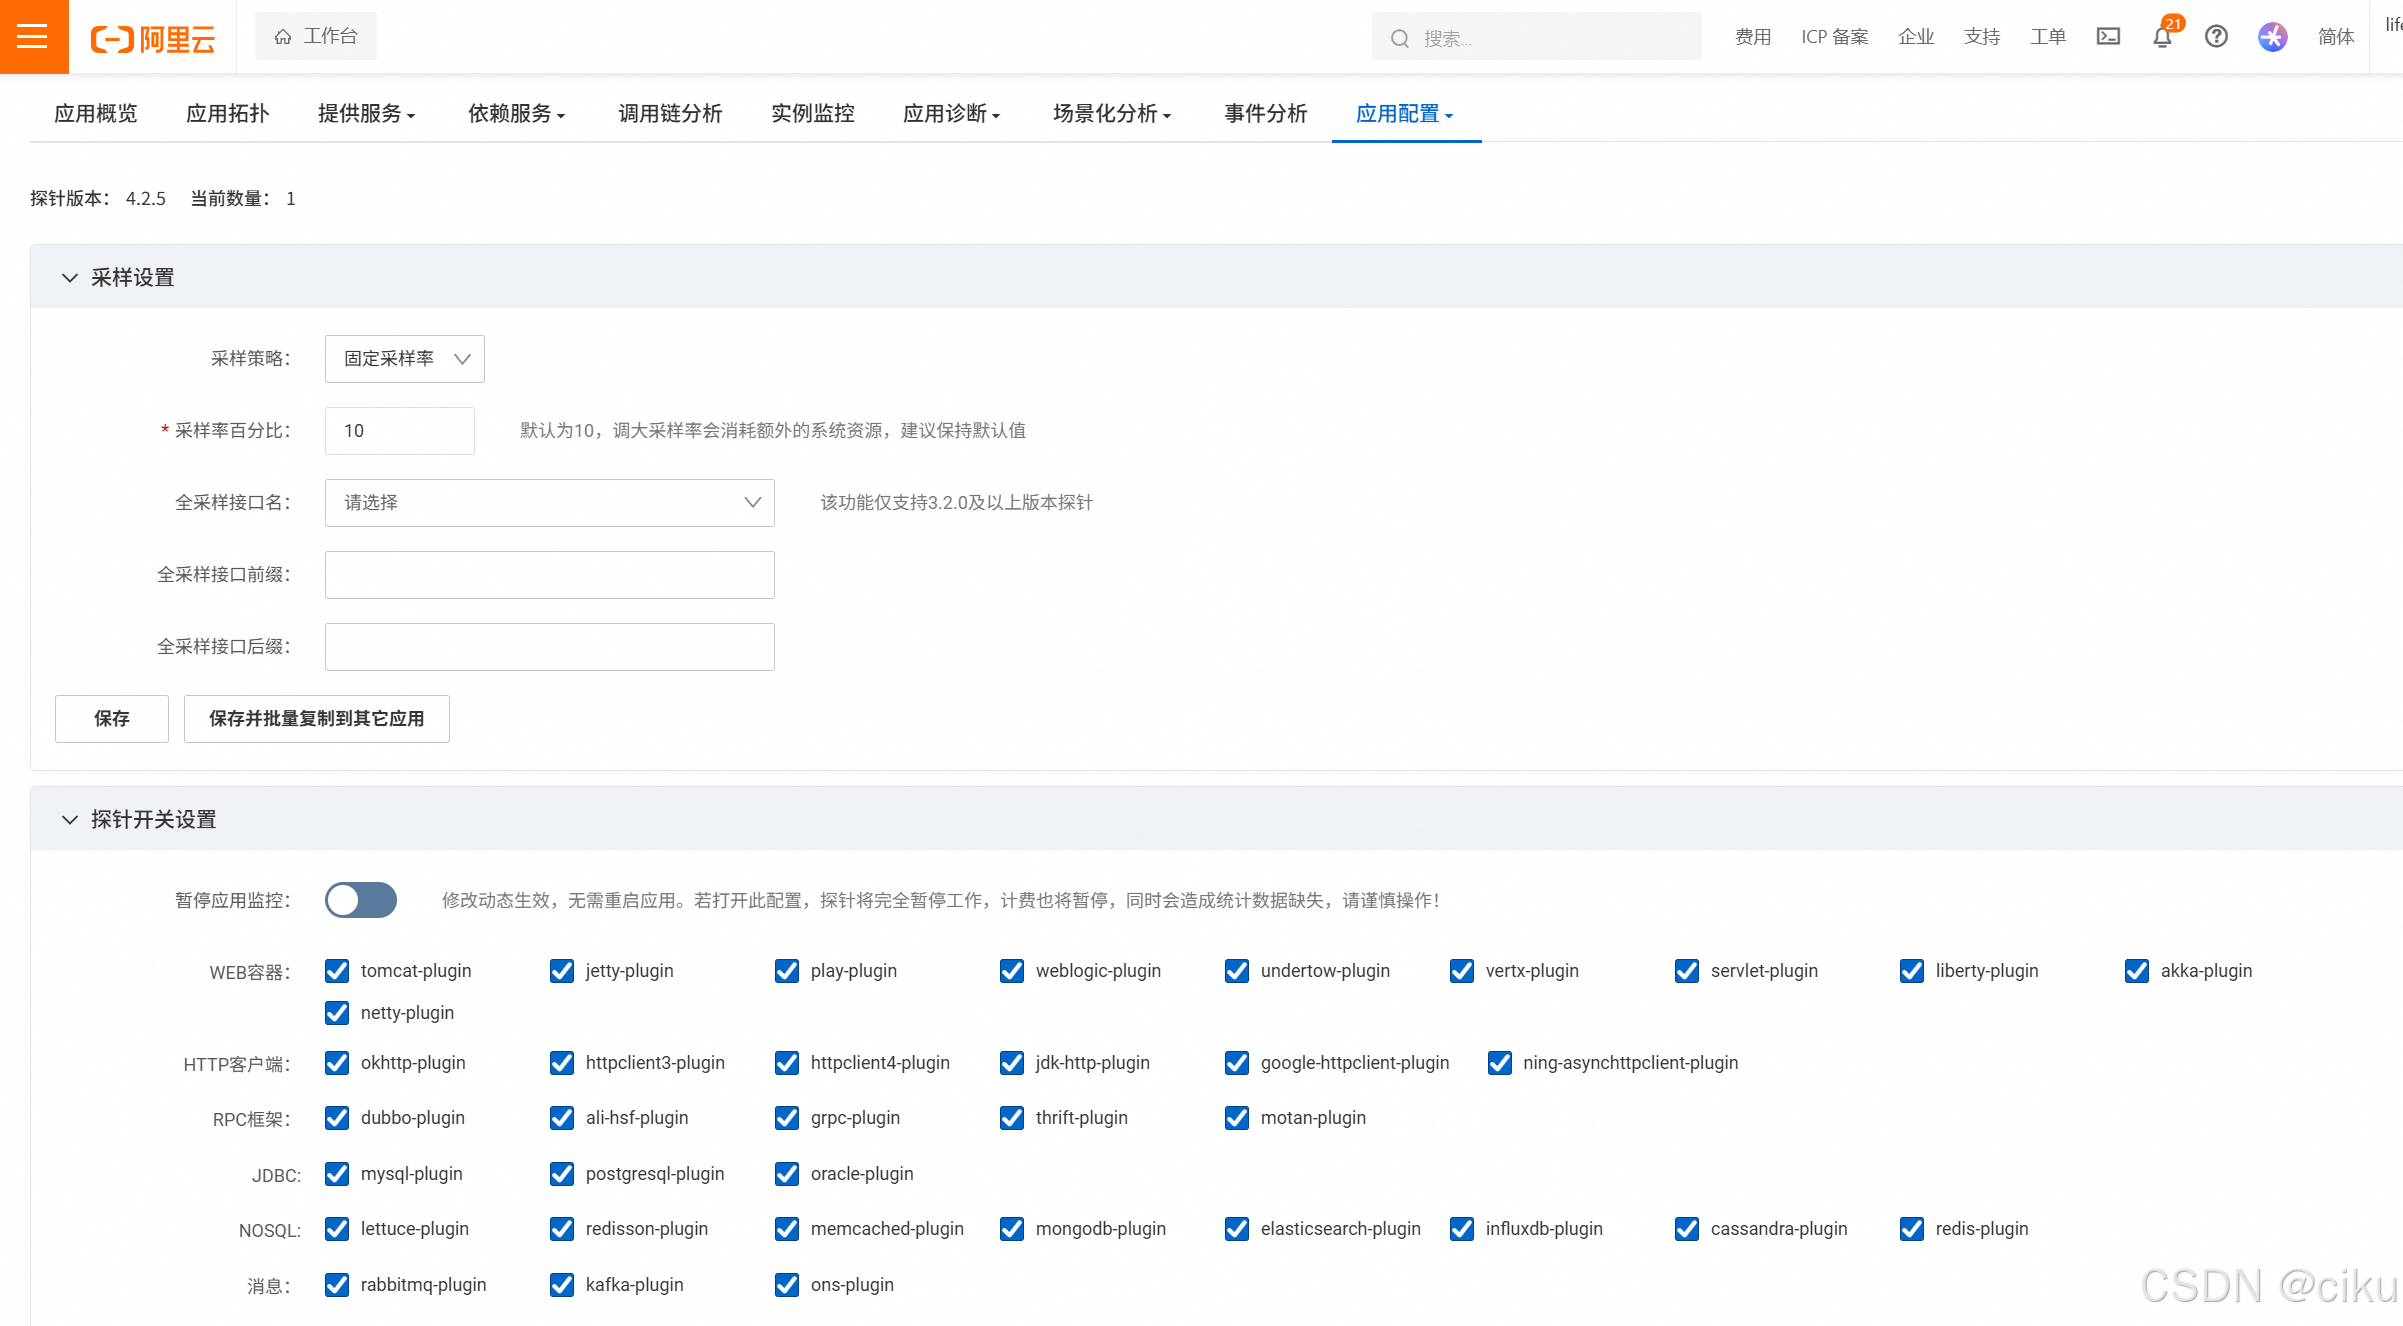Open the 全采样接口名 dropdown
Image resolution: width=2403 pixels, height=1326 pixels.
(x=550, y=503)
